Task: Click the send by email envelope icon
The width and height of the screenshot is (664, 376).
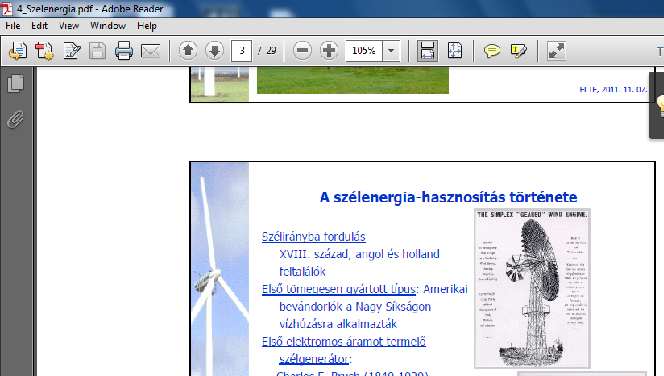Action: click(150, 51)
